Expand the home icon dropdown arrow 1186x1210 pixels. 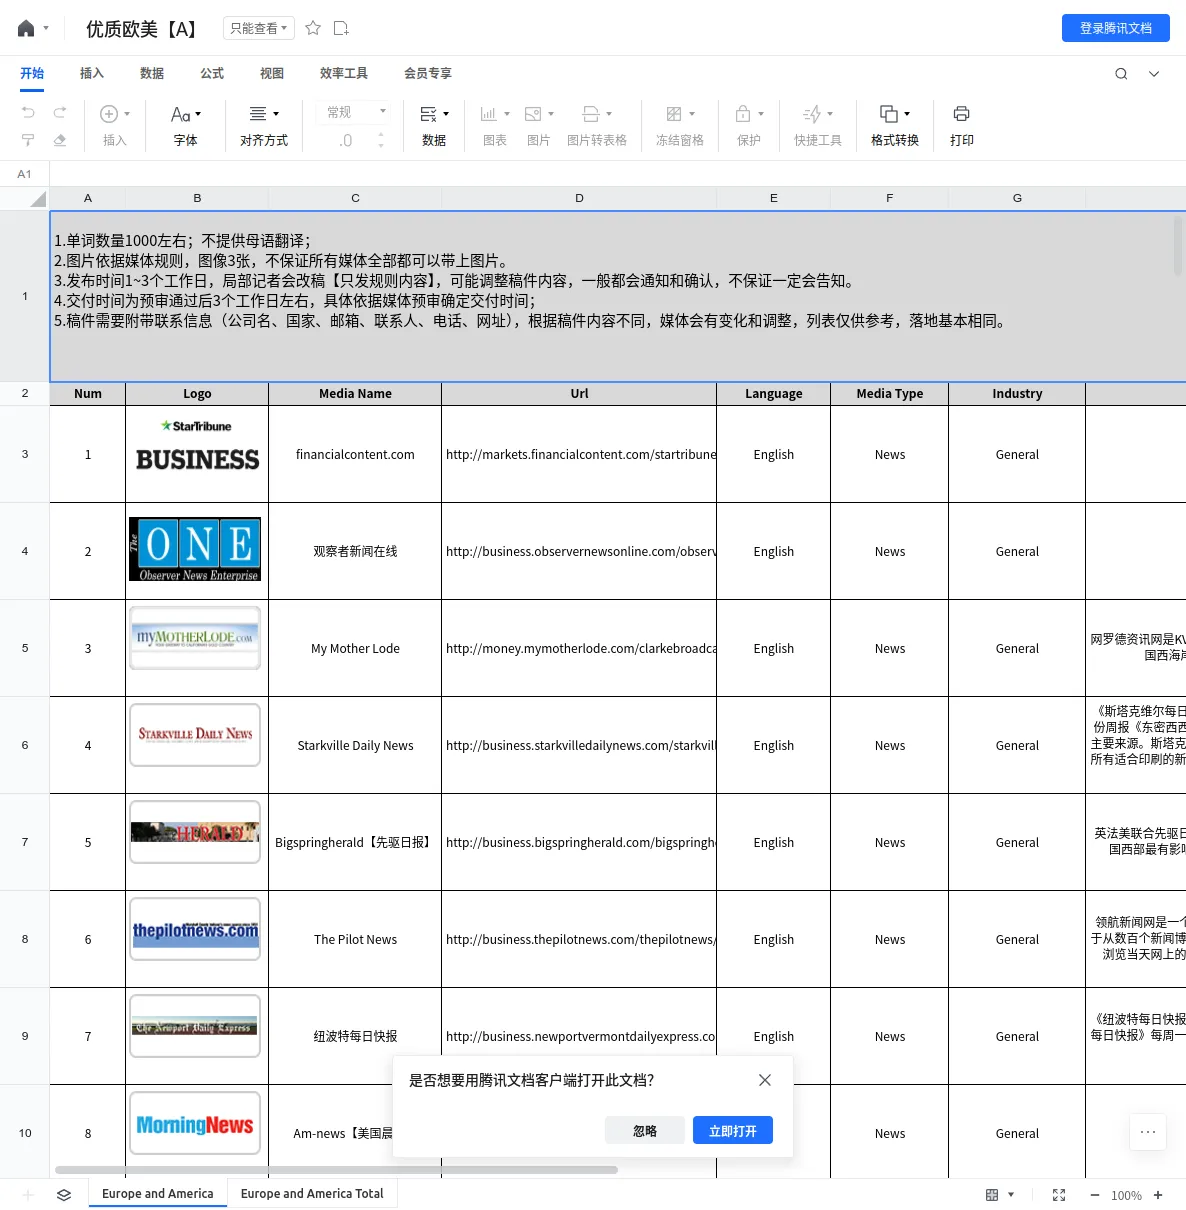point(46,28)
